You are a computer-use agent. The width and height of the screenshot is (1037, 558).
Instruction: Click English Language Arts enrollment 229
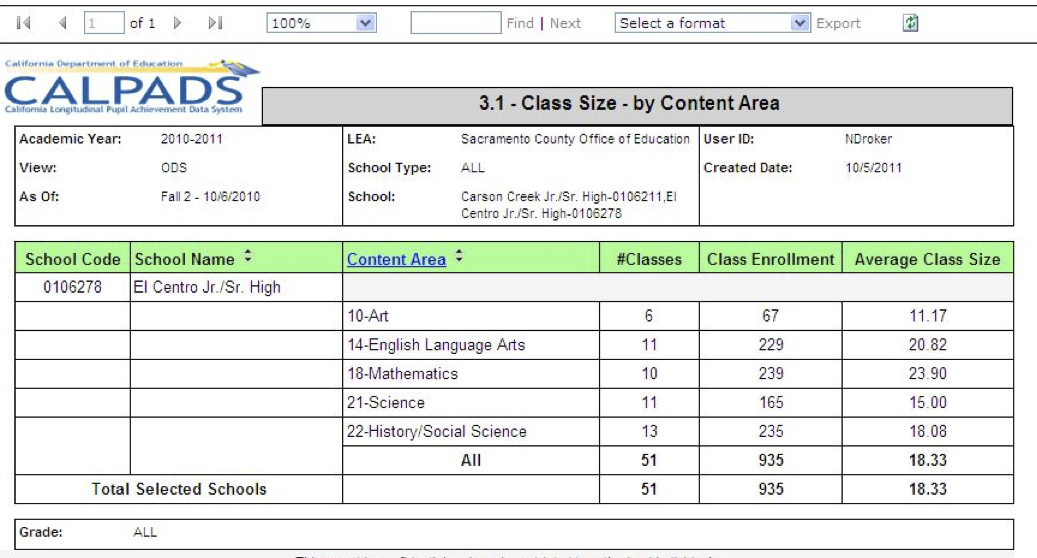770,345
